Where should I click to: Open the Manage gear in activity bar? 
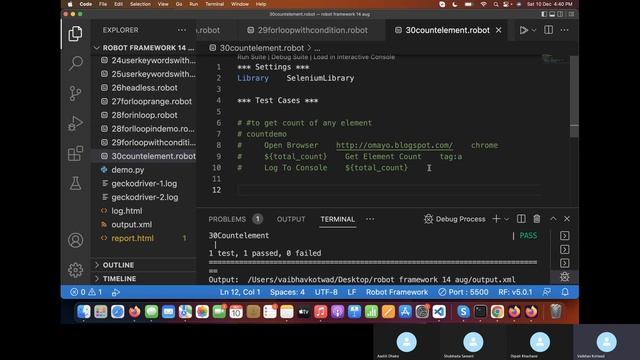click(x=75, y=270)
